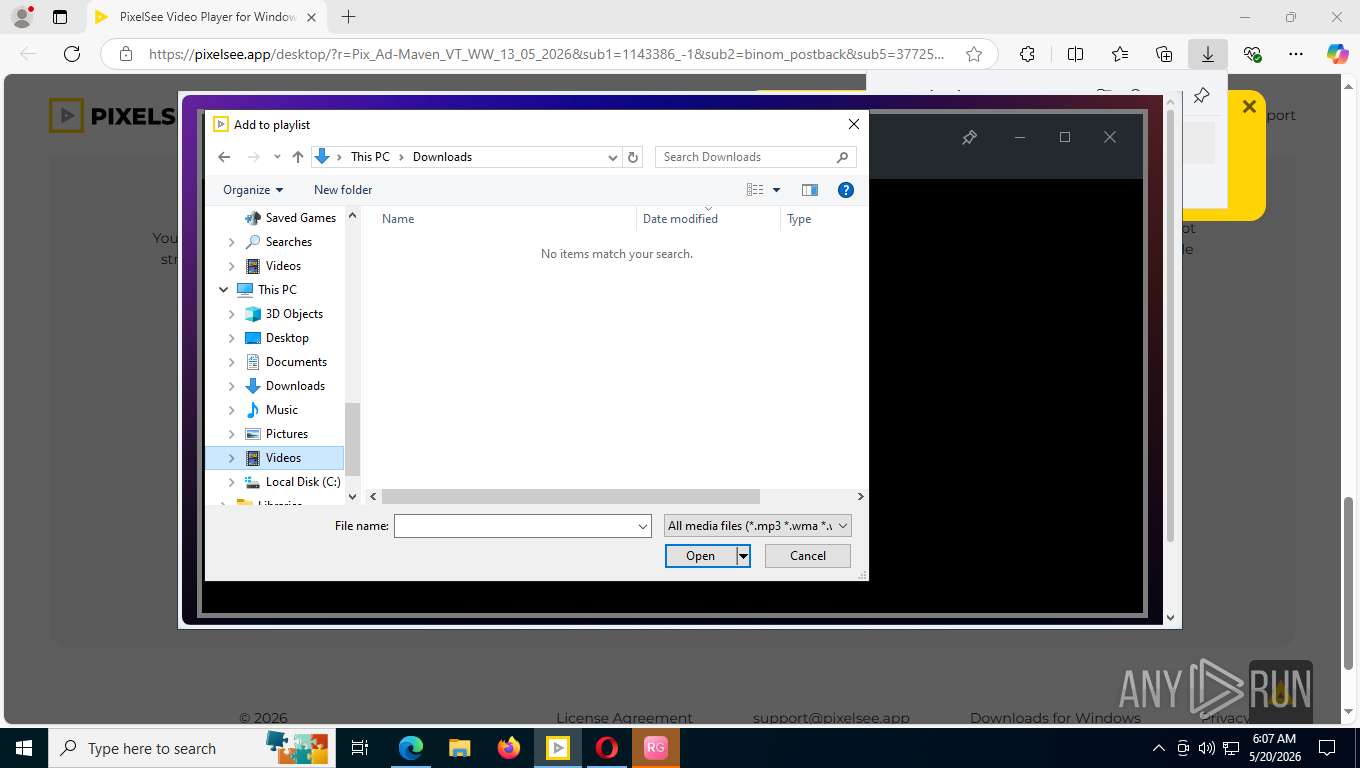
Task: Add page to favorites star icon
Action: 974,55
